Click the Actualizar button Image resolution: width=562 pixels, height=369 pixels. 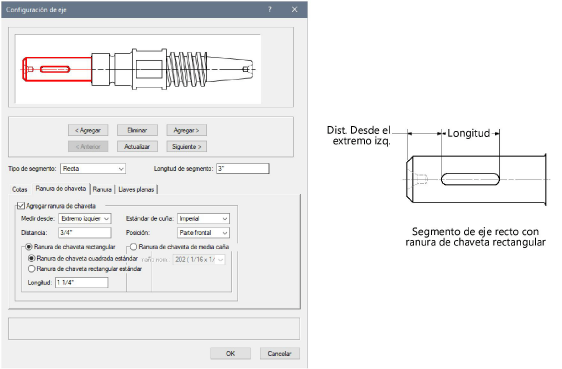pyautogui.click(x=137, y=147)
